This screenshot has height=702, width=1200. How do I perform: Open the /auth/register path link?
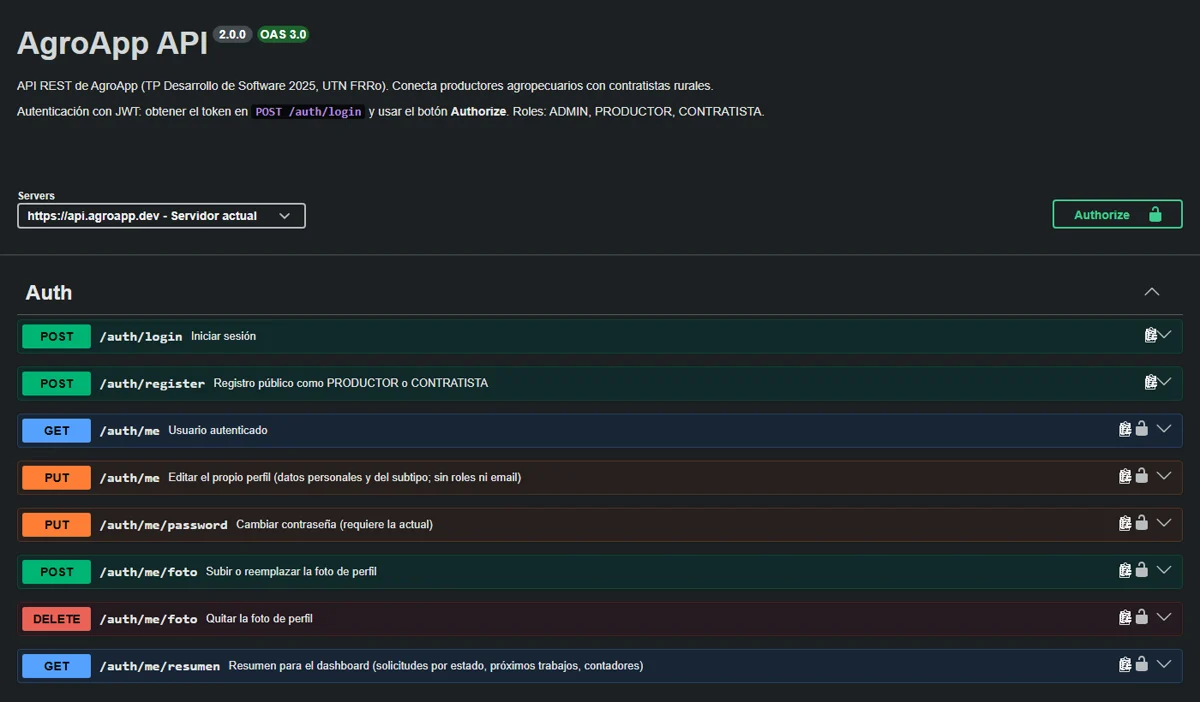(x=152, y=384)
